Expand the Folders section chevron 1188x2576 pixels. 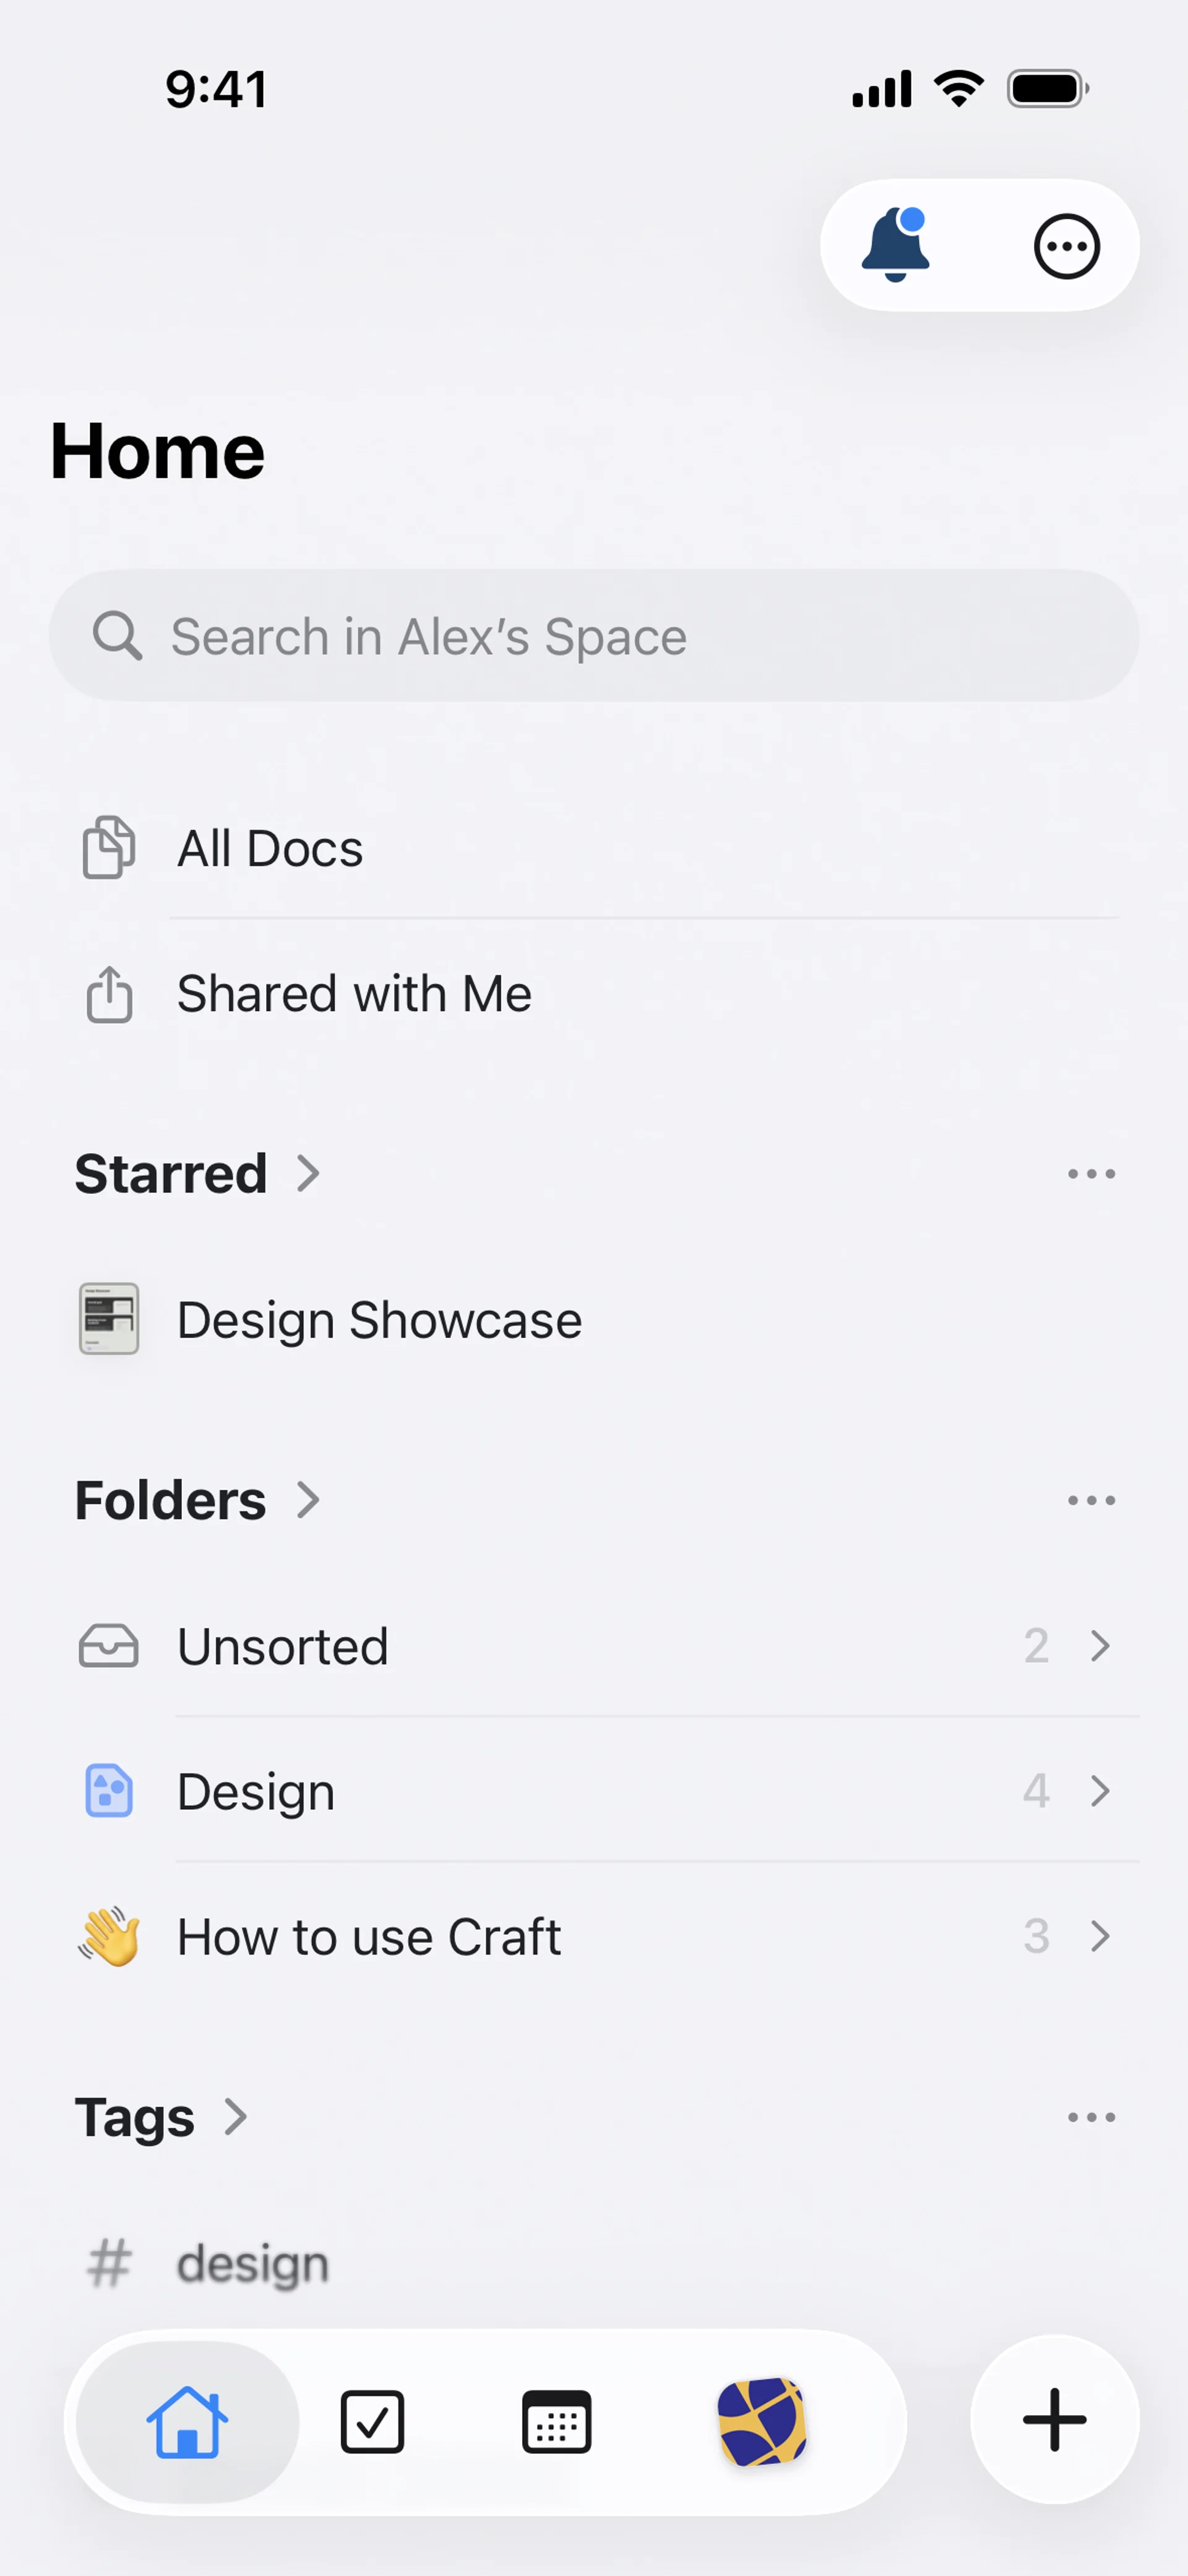coord(308,1500)
